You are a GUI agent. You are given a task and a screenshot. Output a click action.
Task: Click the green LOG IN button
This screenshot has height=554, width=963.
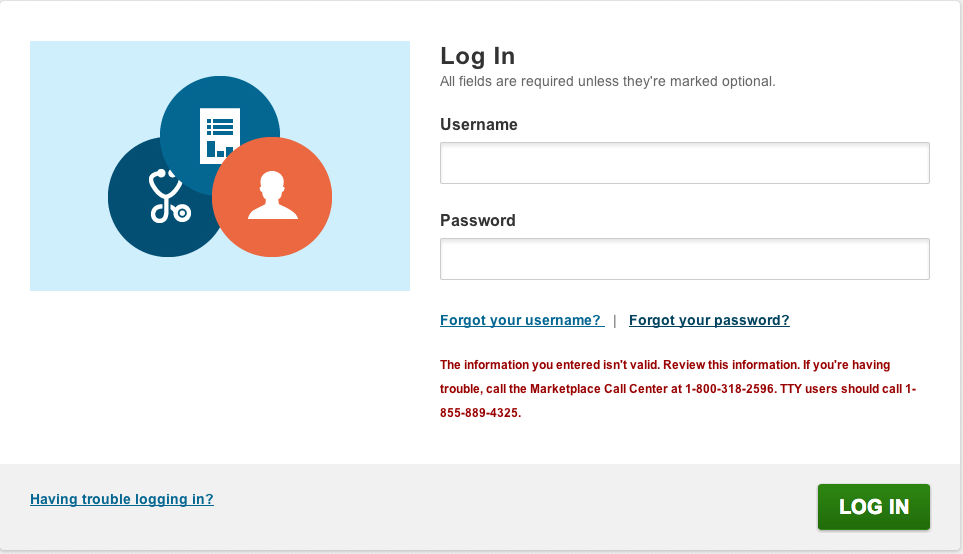coord(873,507)
